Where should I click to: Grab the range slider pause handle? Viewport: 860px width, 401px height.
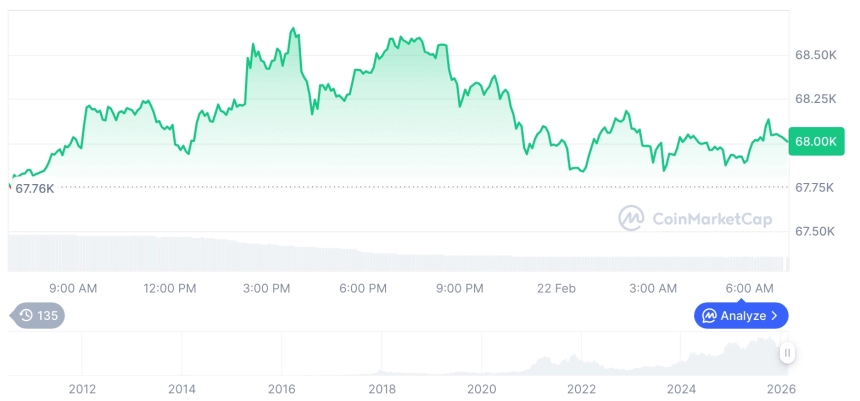[788, 352]
